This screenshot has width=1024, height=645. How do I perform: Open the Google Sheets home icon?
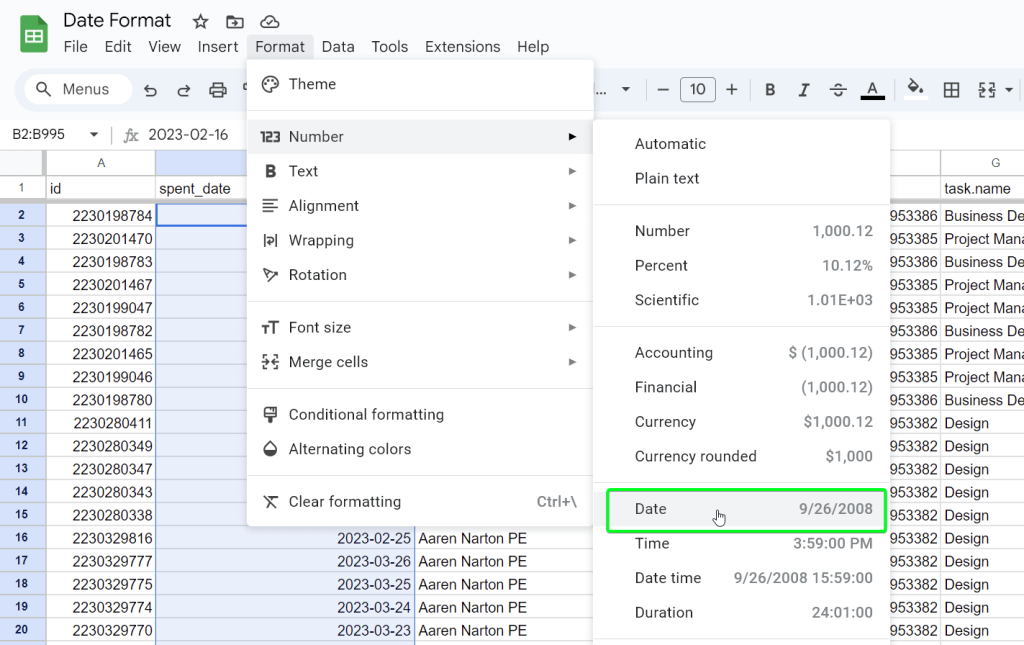(x=33, y=35)
